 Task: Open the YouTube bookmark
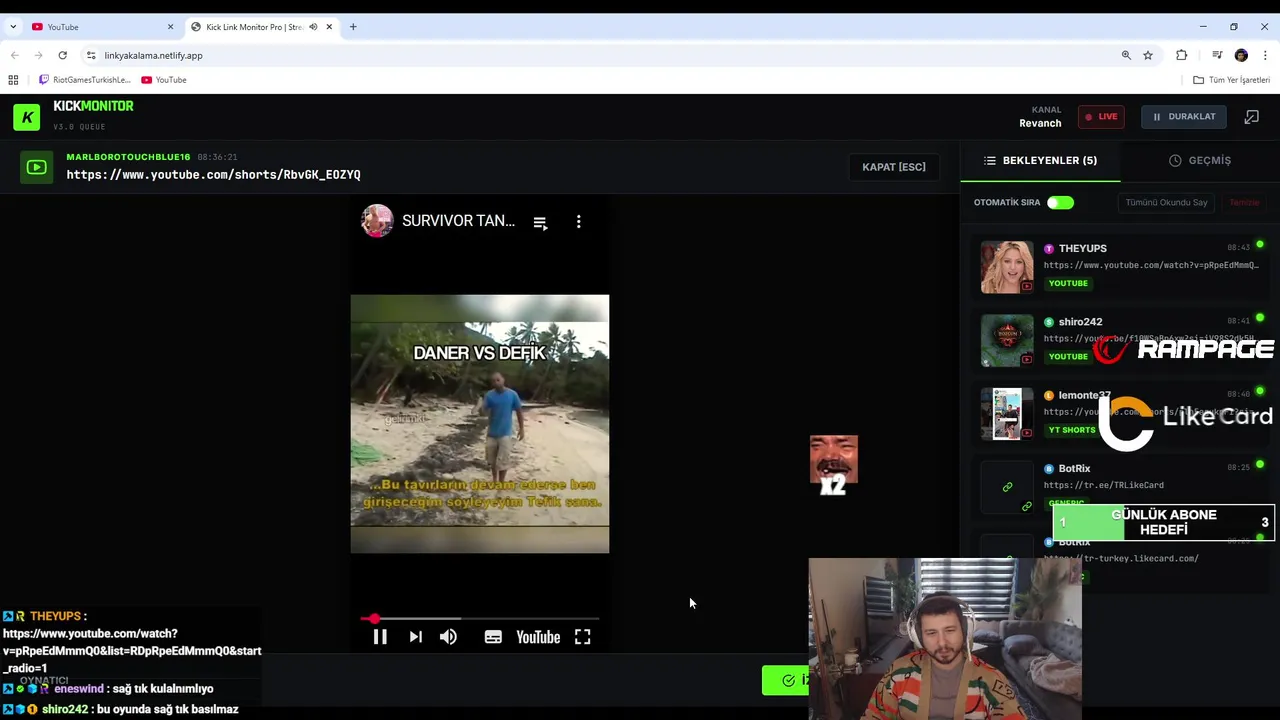point(164,80)
